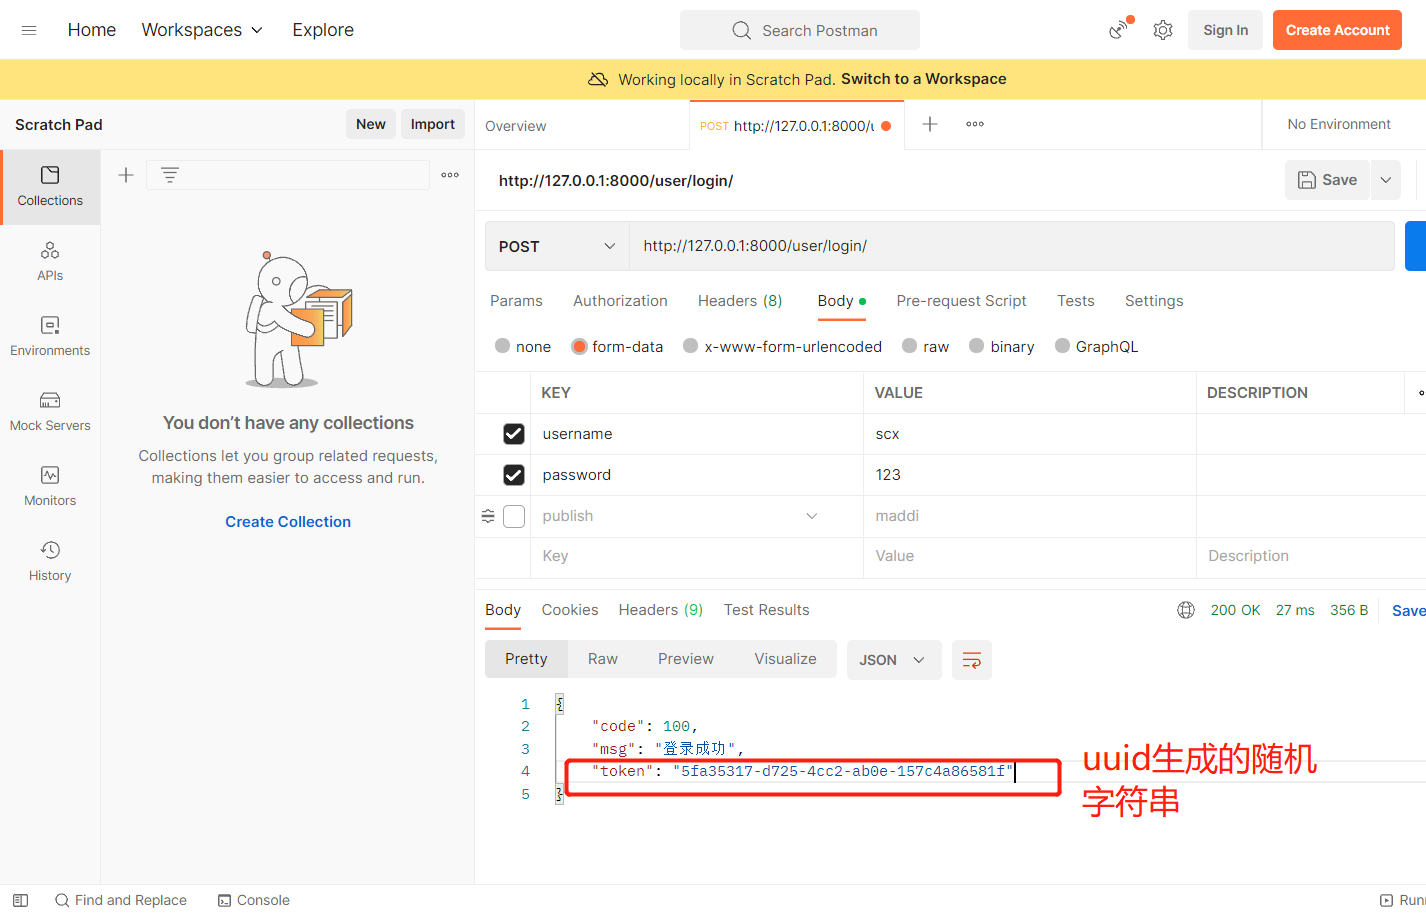Open the Monitors sidebar panel

point(50,486)
